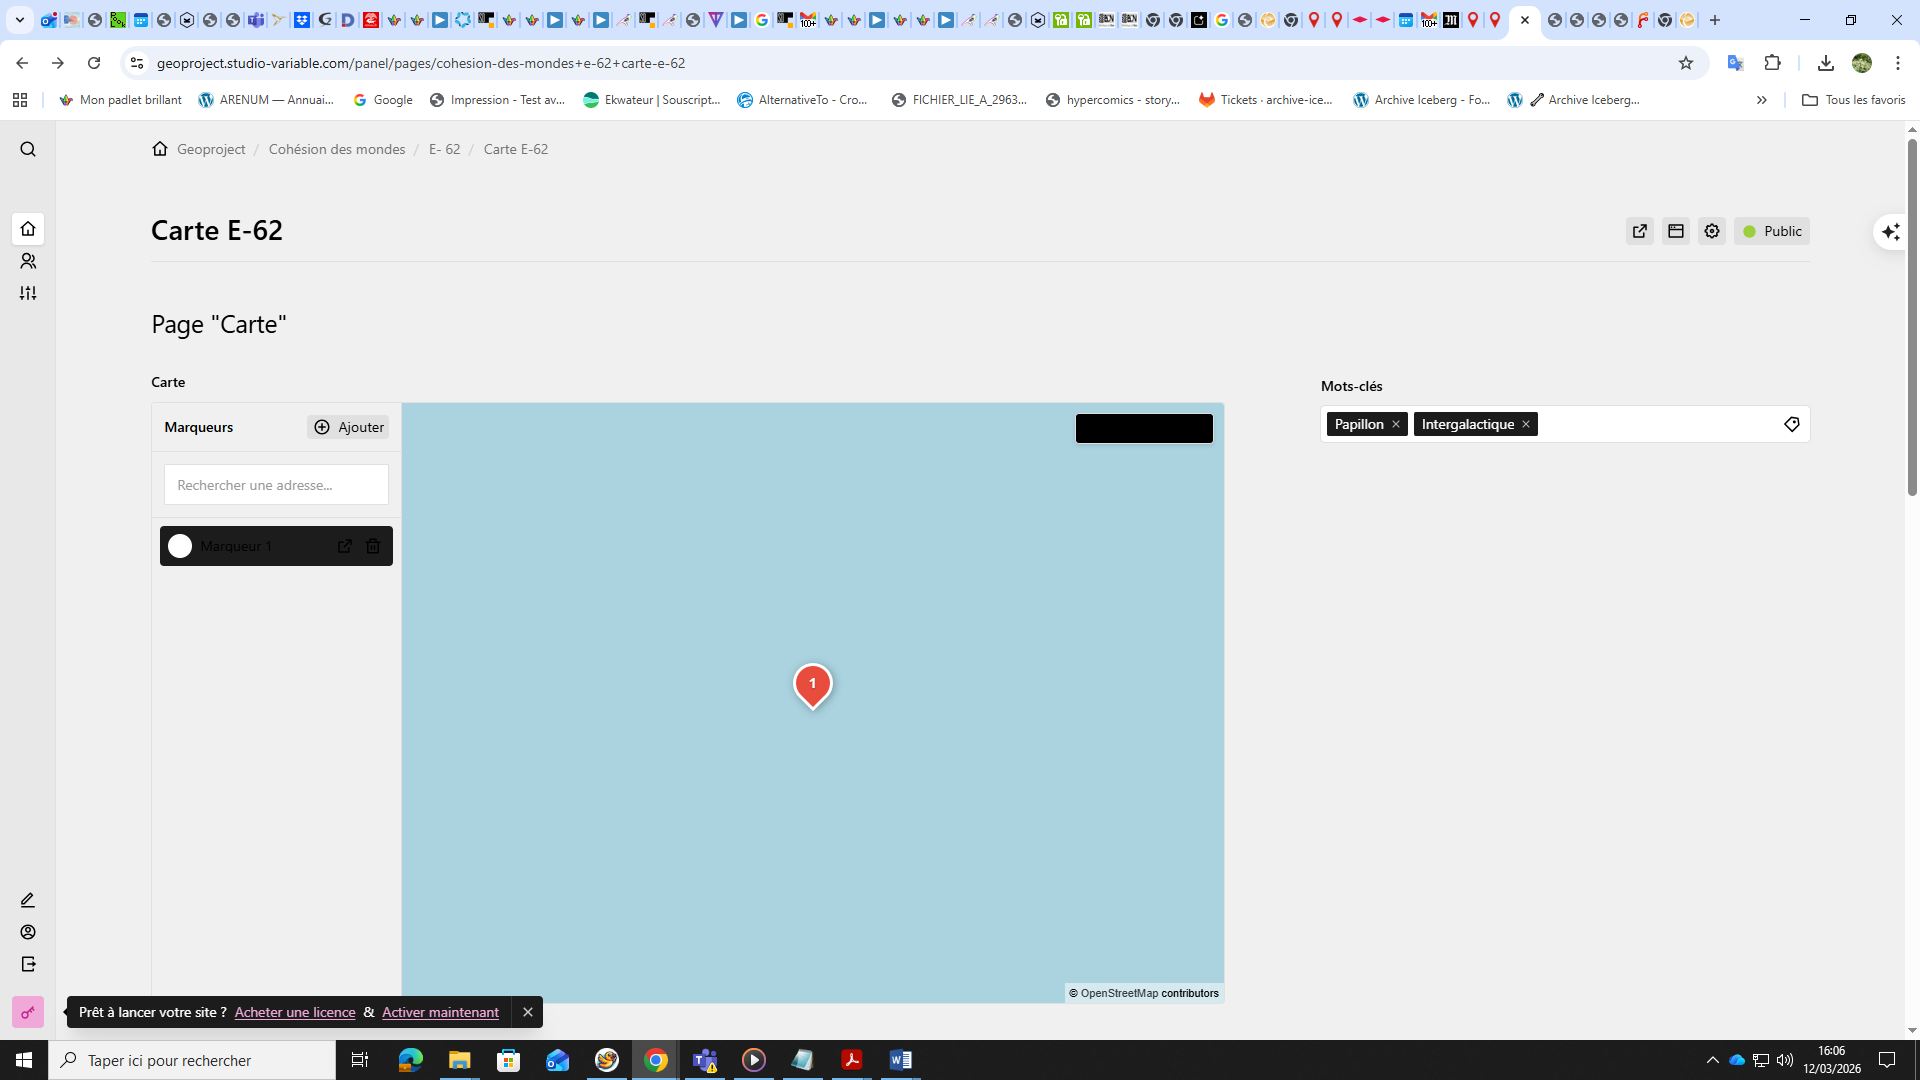1920x1080 pixels.
Task: Toggle the Public page status button
Action: [x=1772, y=231]
